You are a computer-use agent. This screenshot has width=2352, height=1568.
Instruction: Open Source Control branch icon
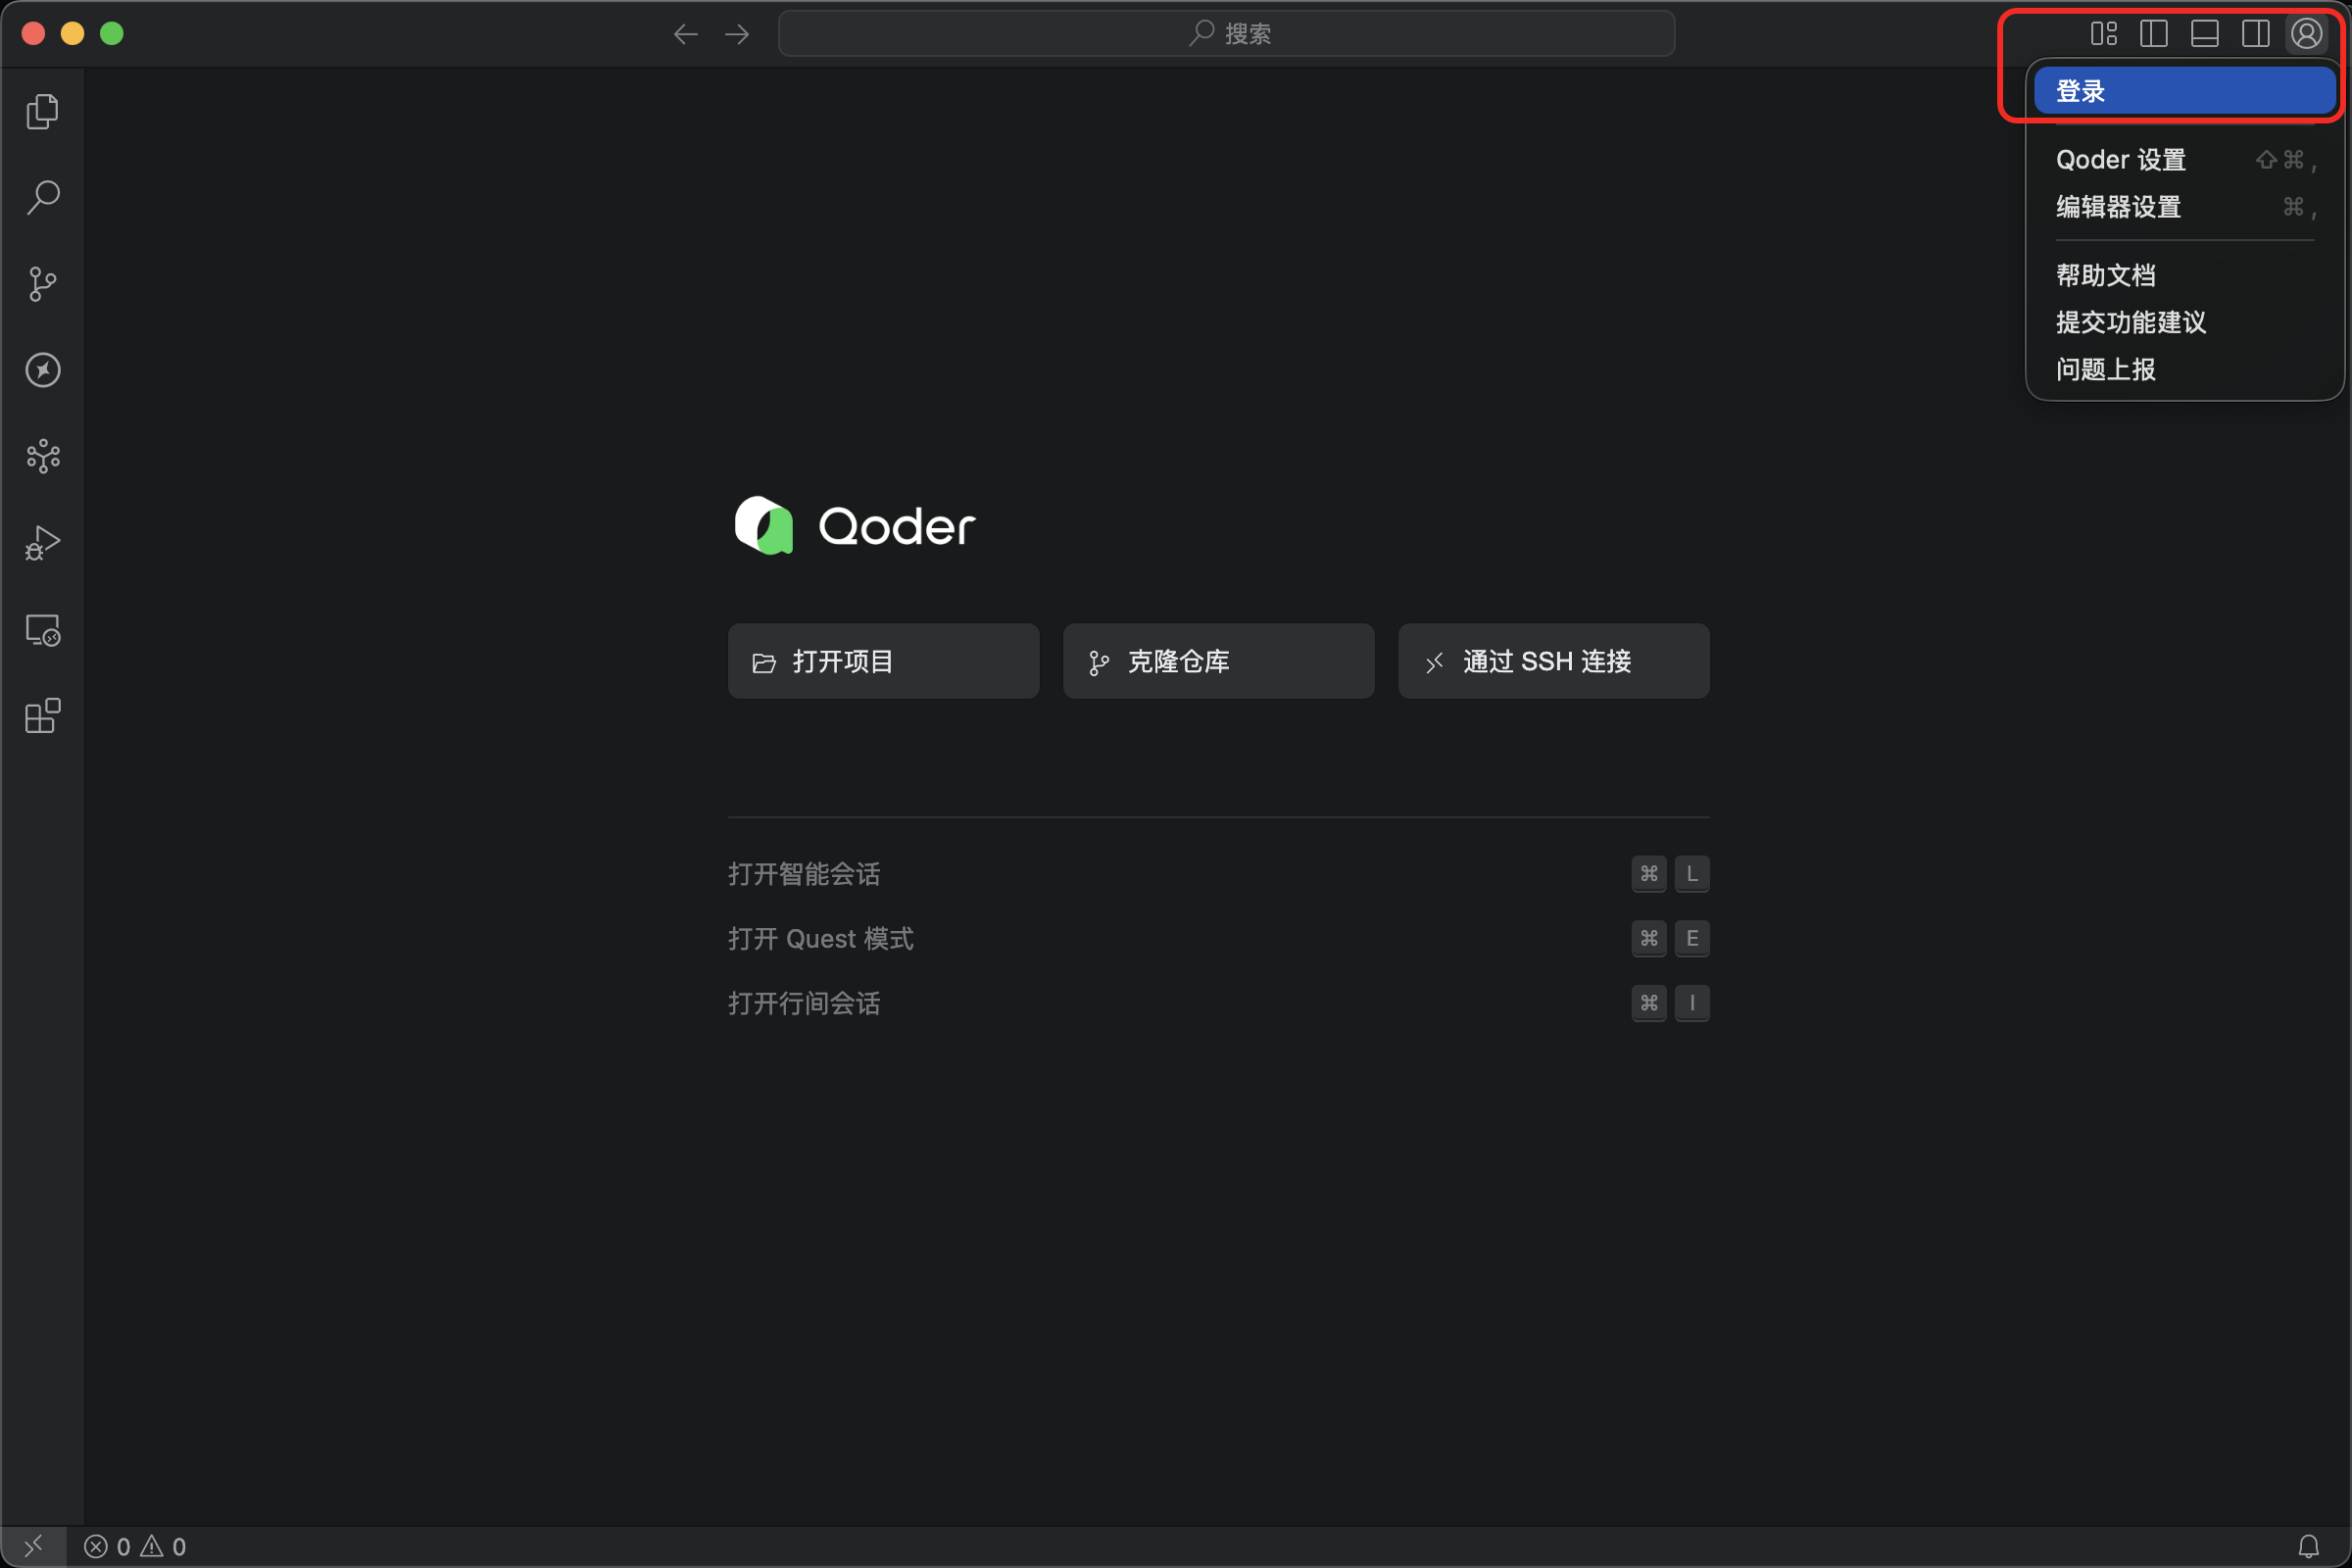pos(42,284)
